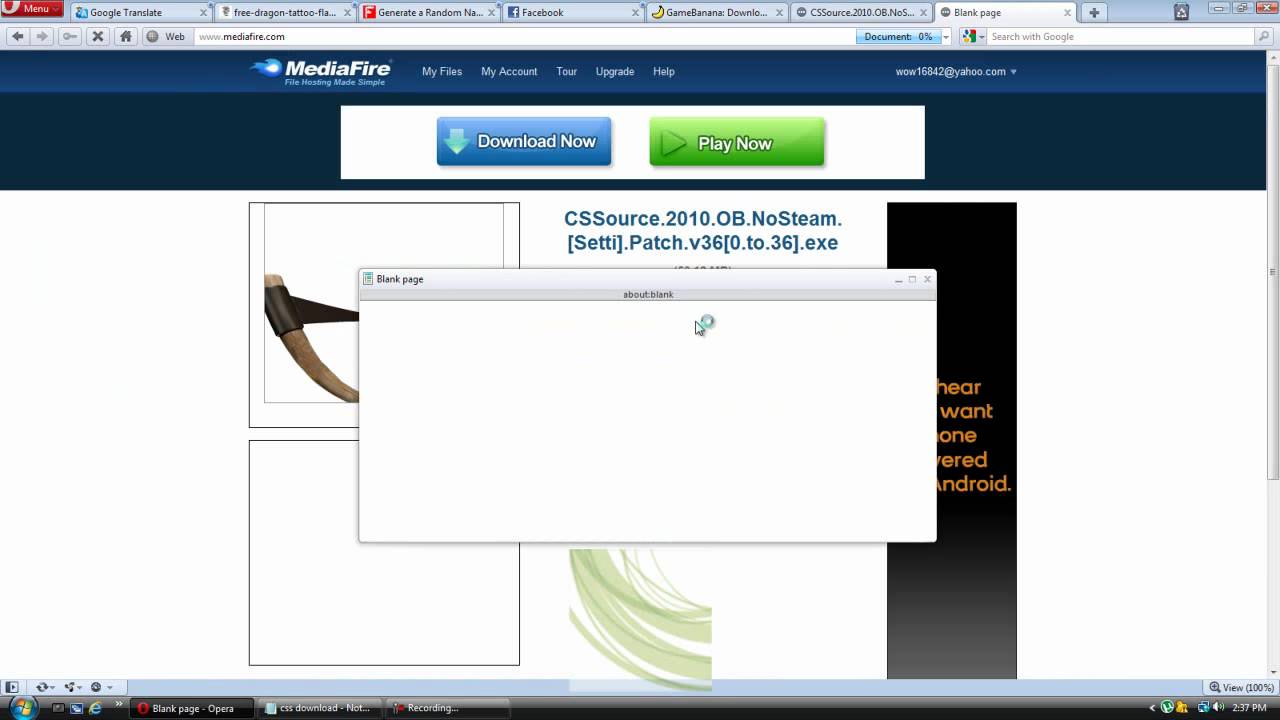Close the GameBanana tab
This screenshot has width=1280, height=720.
pos(778,13)
